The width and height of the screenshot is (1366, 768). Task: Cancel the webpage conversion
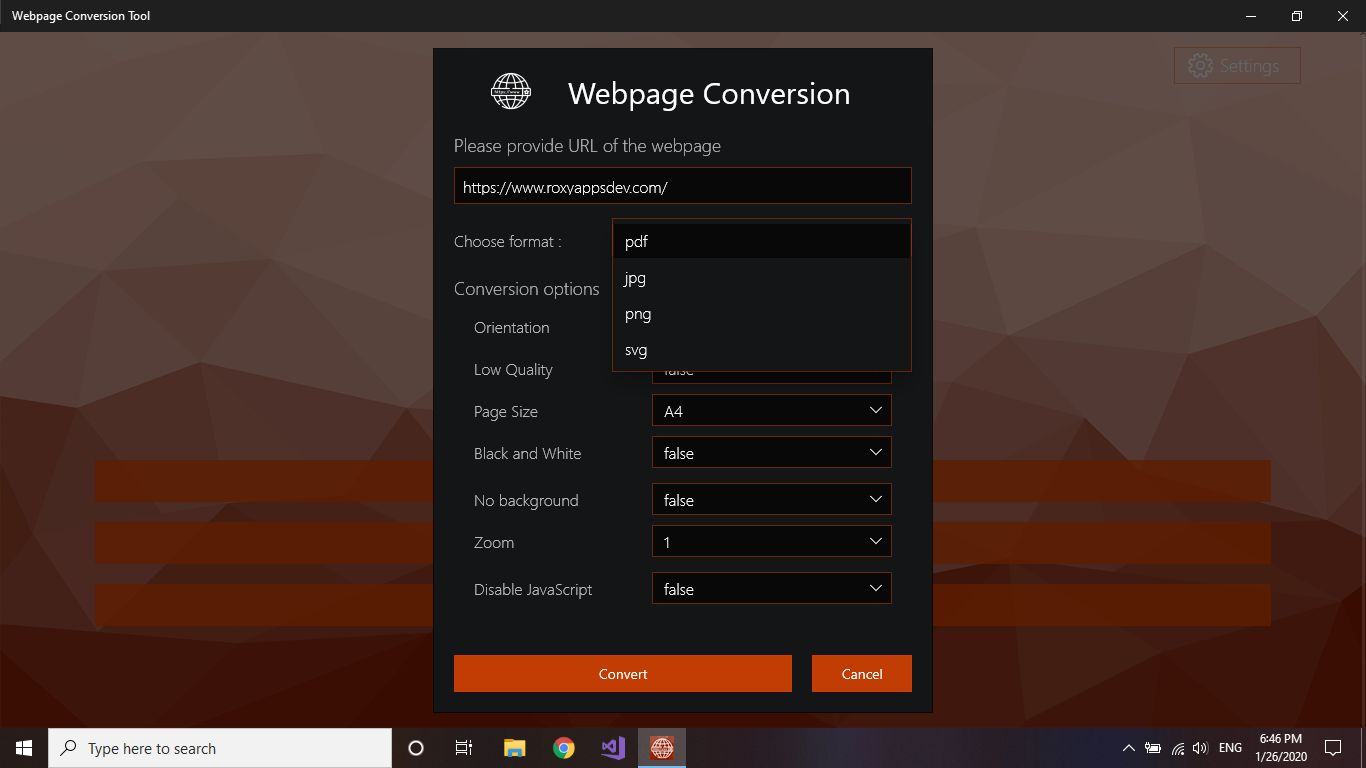point(861,673)
